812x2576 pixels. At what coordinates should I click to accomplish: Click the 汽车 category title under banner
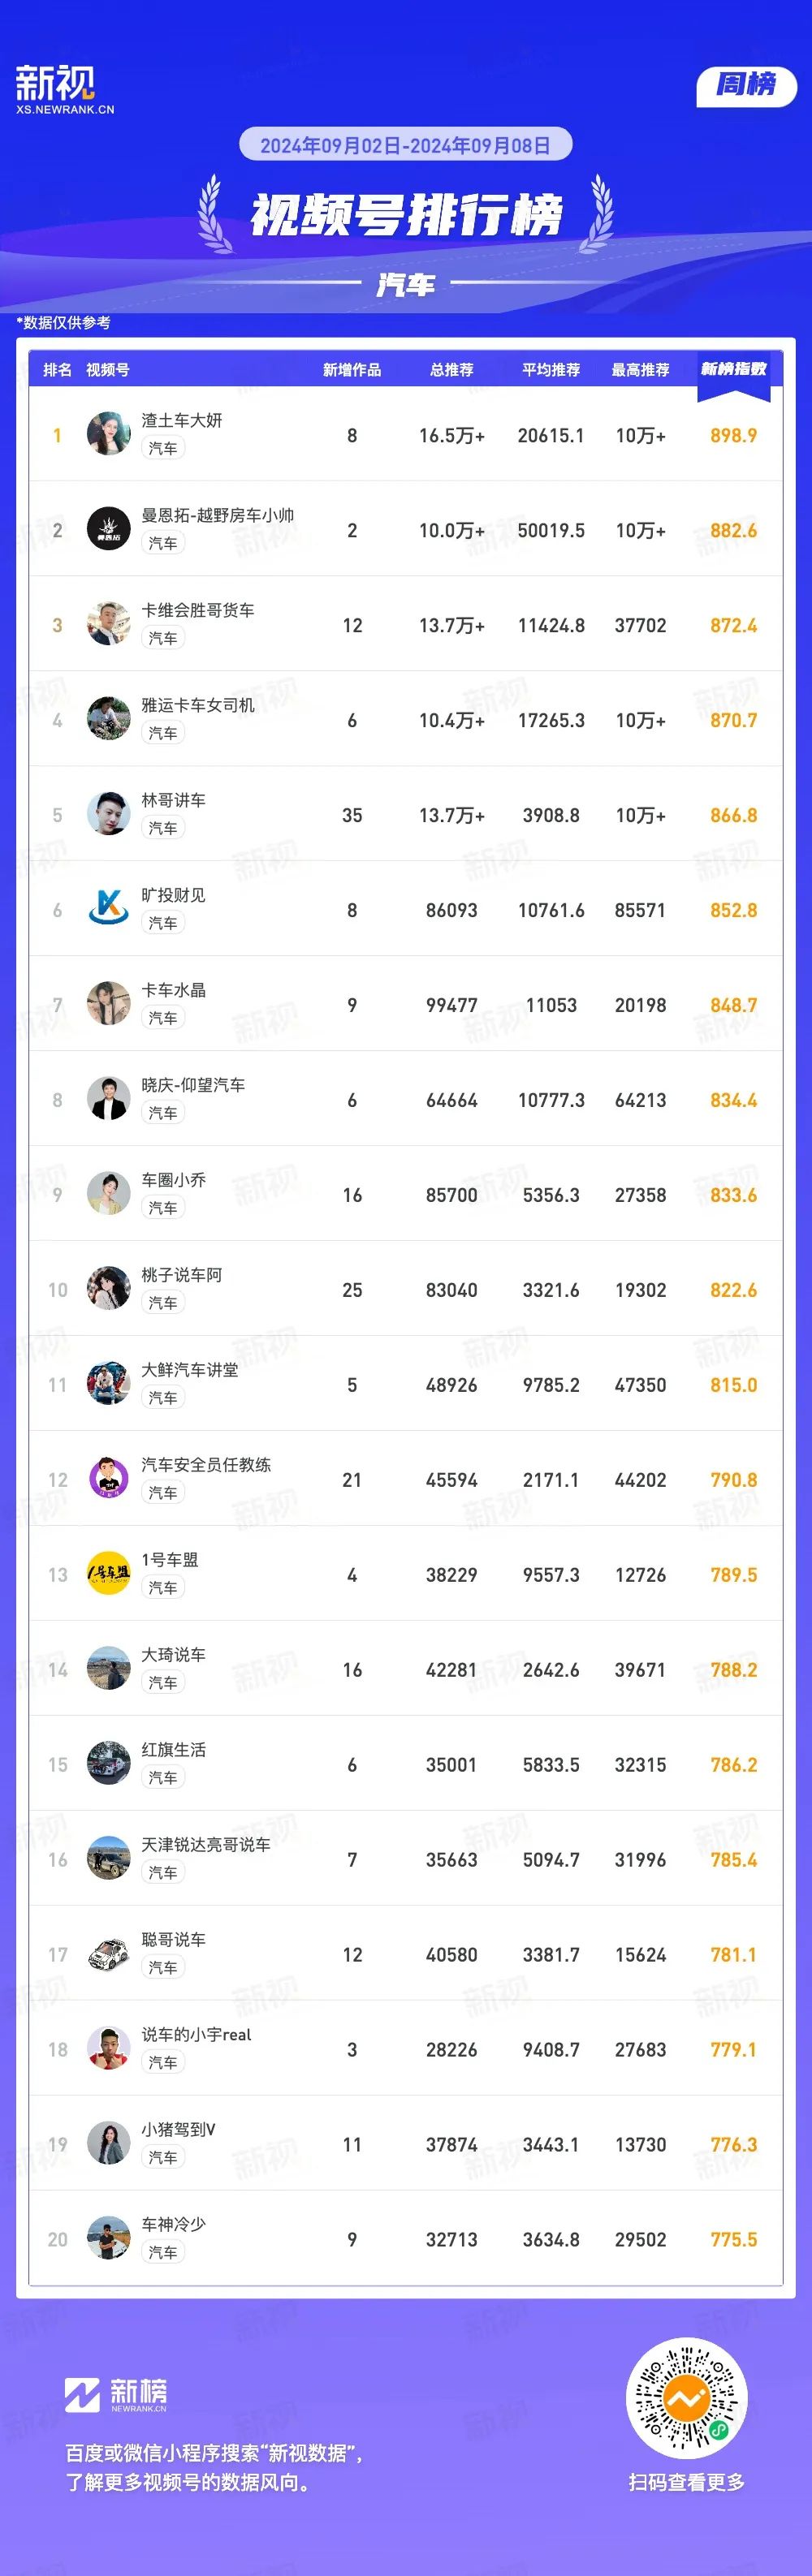point(405,285)
